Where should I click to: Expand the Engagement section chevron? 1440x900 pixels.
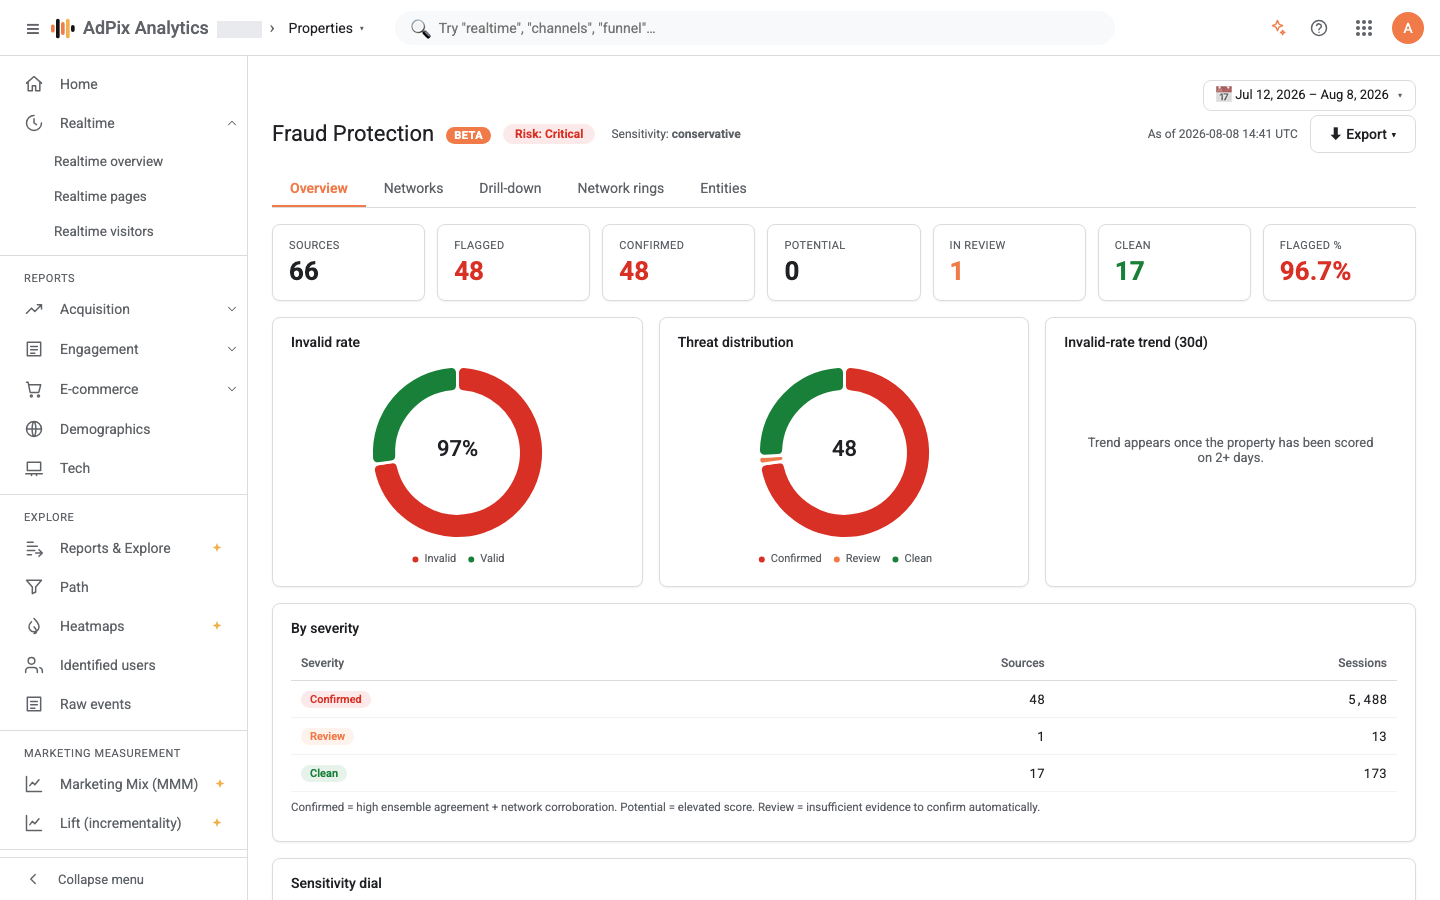point(232,349)
